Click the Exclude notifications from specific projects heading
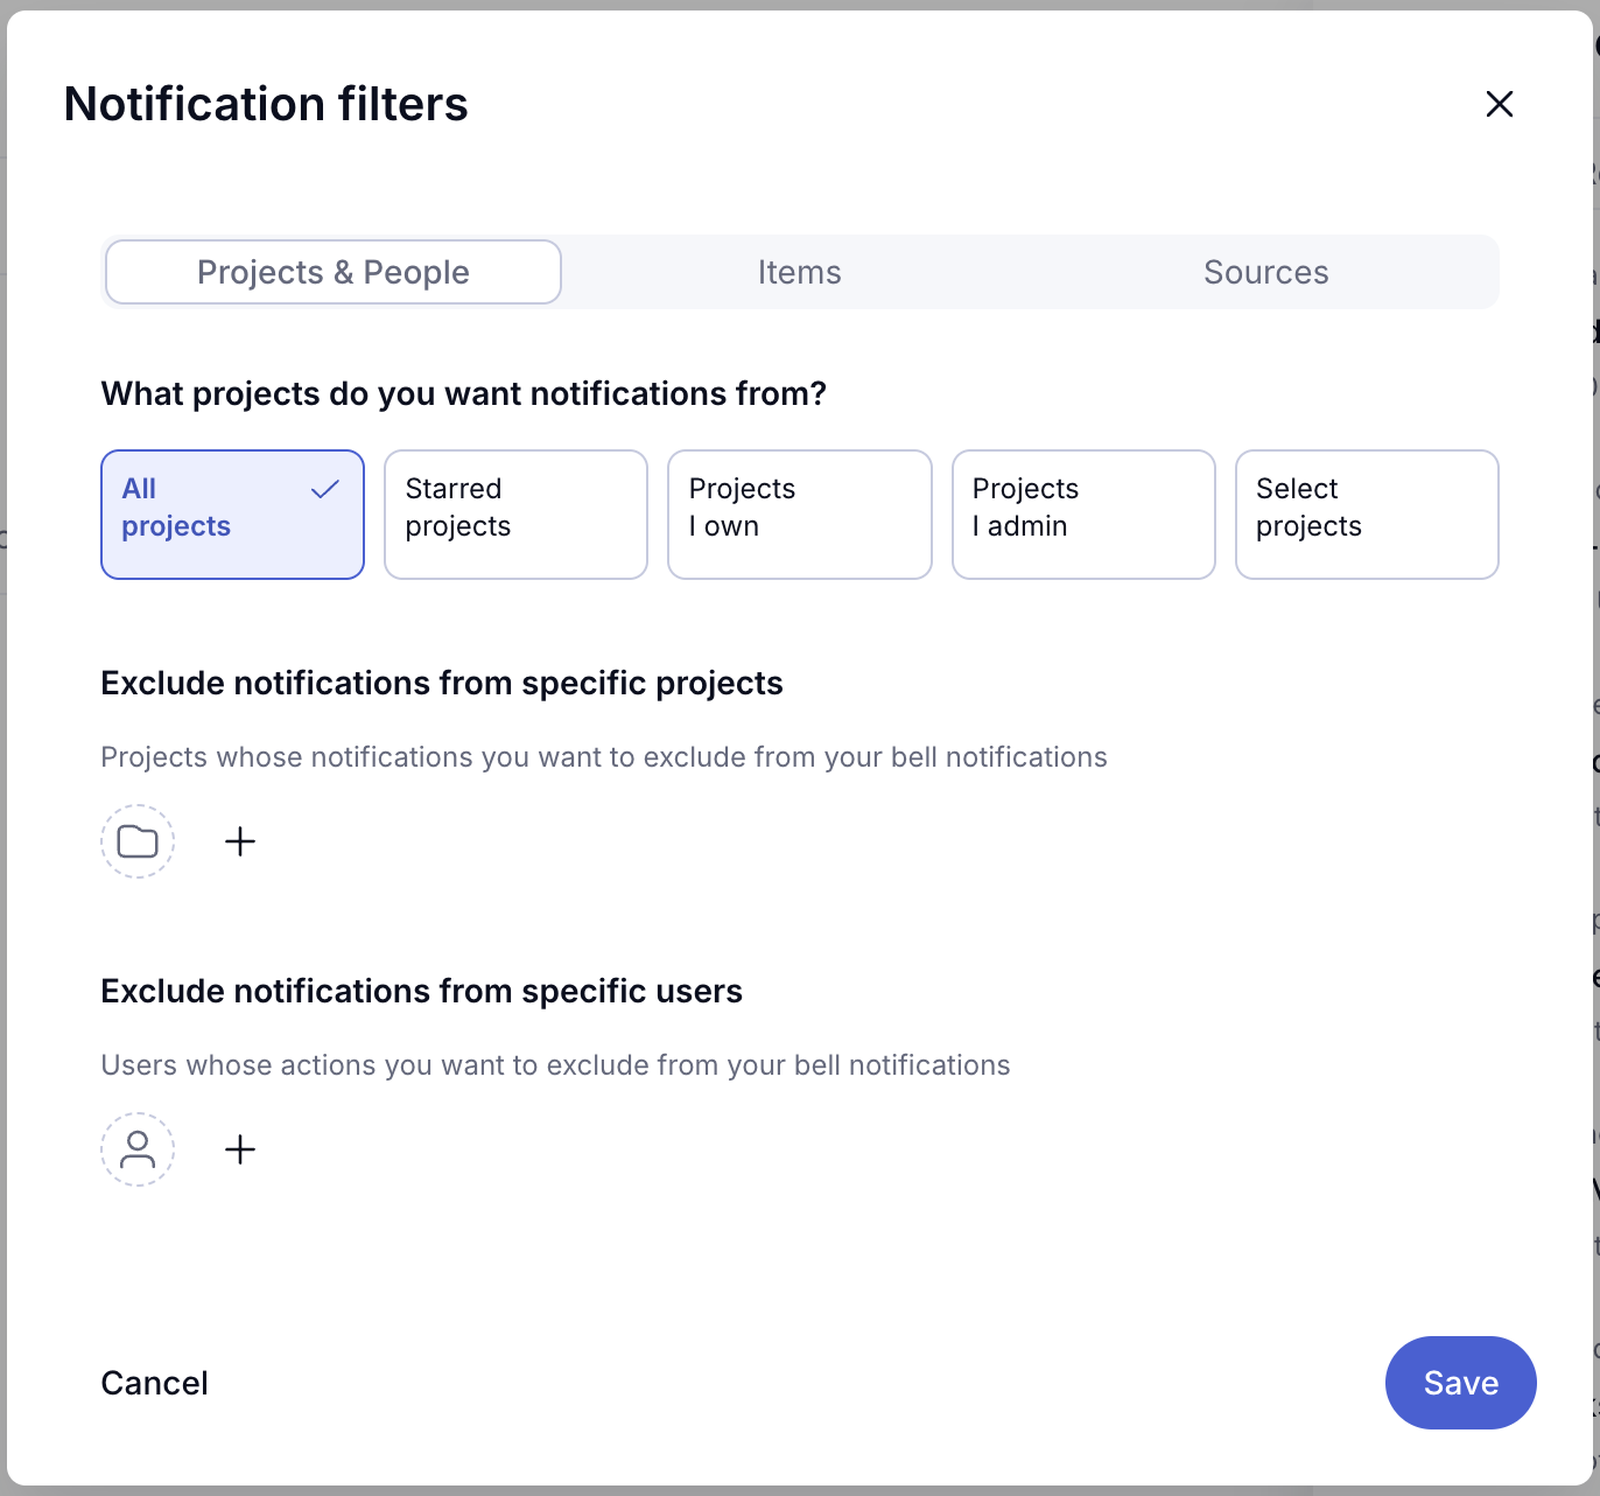The width and height of the screenshot is (1600, 1496). point(442,683)
